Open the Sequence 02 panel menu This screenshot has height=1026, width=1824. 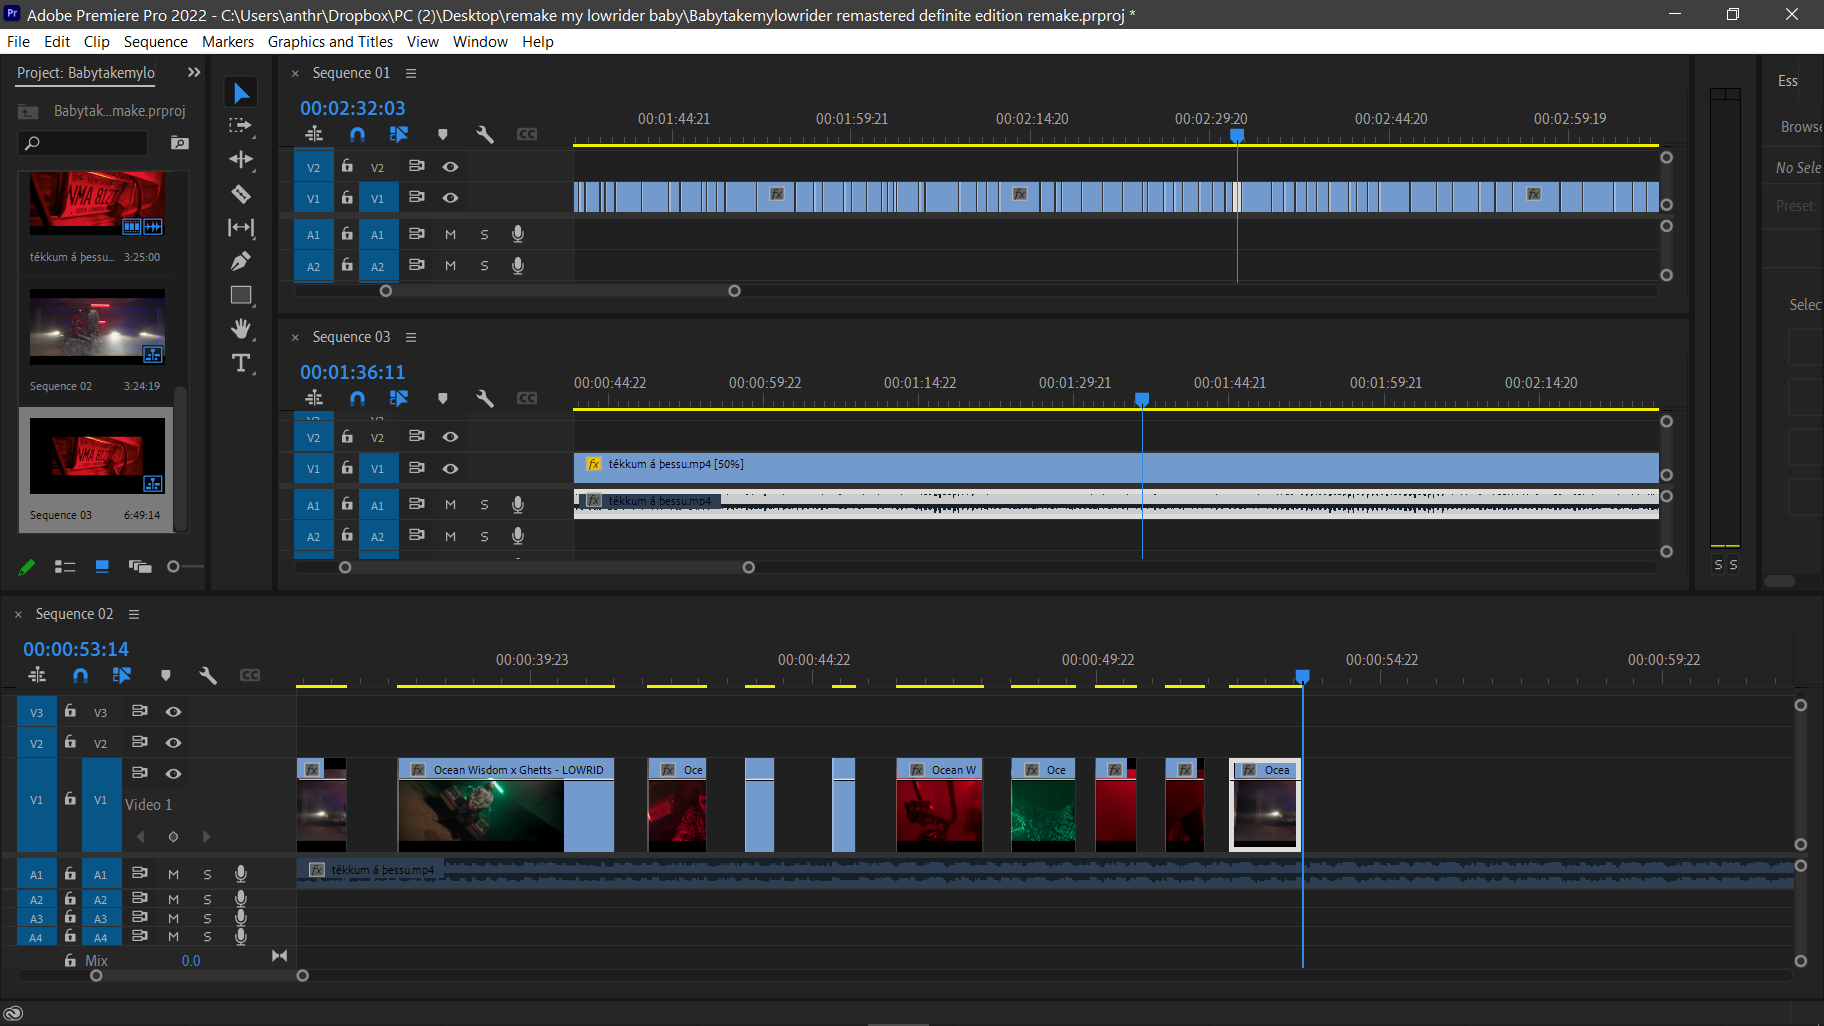[x=134, y=614]
